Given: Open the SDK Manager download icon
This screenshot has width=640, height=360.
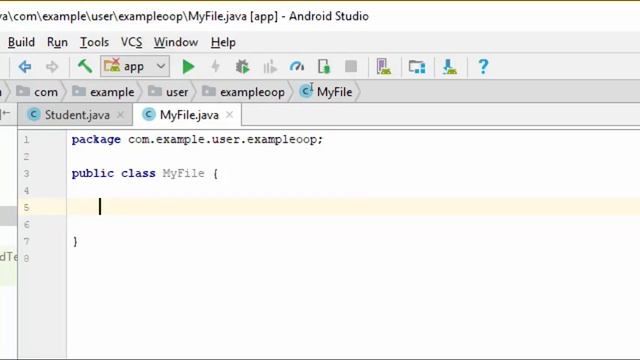Looking at the screenshot, I should [450, 67].
